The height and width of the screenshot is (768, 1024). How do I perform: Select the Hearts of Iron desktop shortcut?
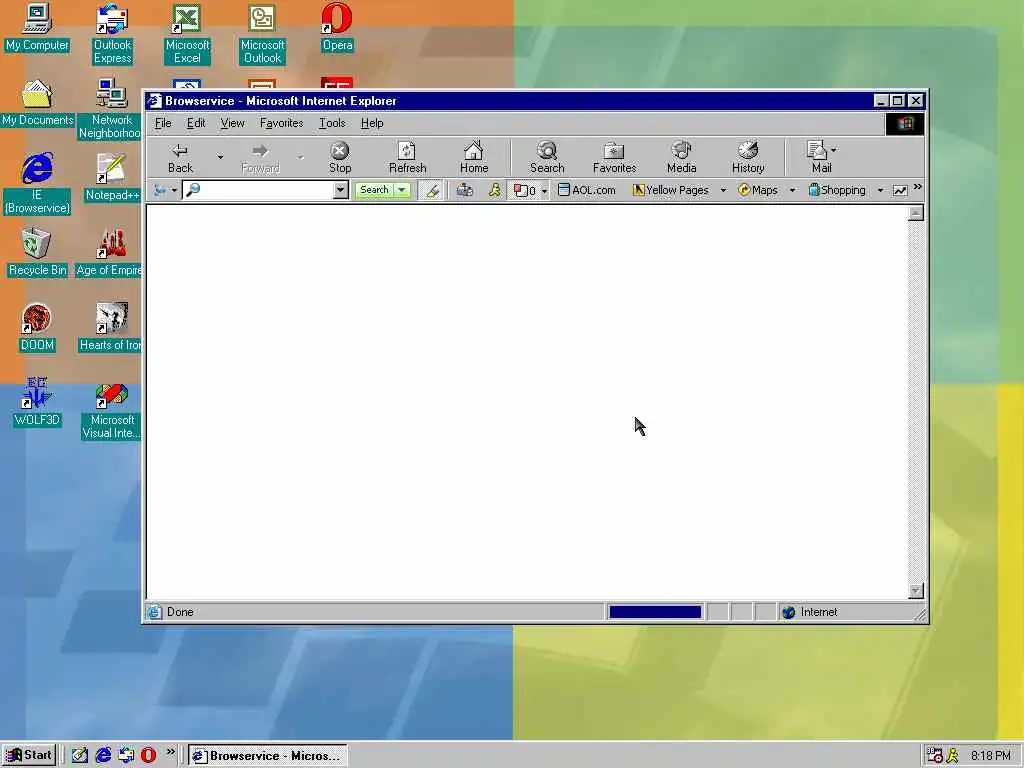pos(110,327)
